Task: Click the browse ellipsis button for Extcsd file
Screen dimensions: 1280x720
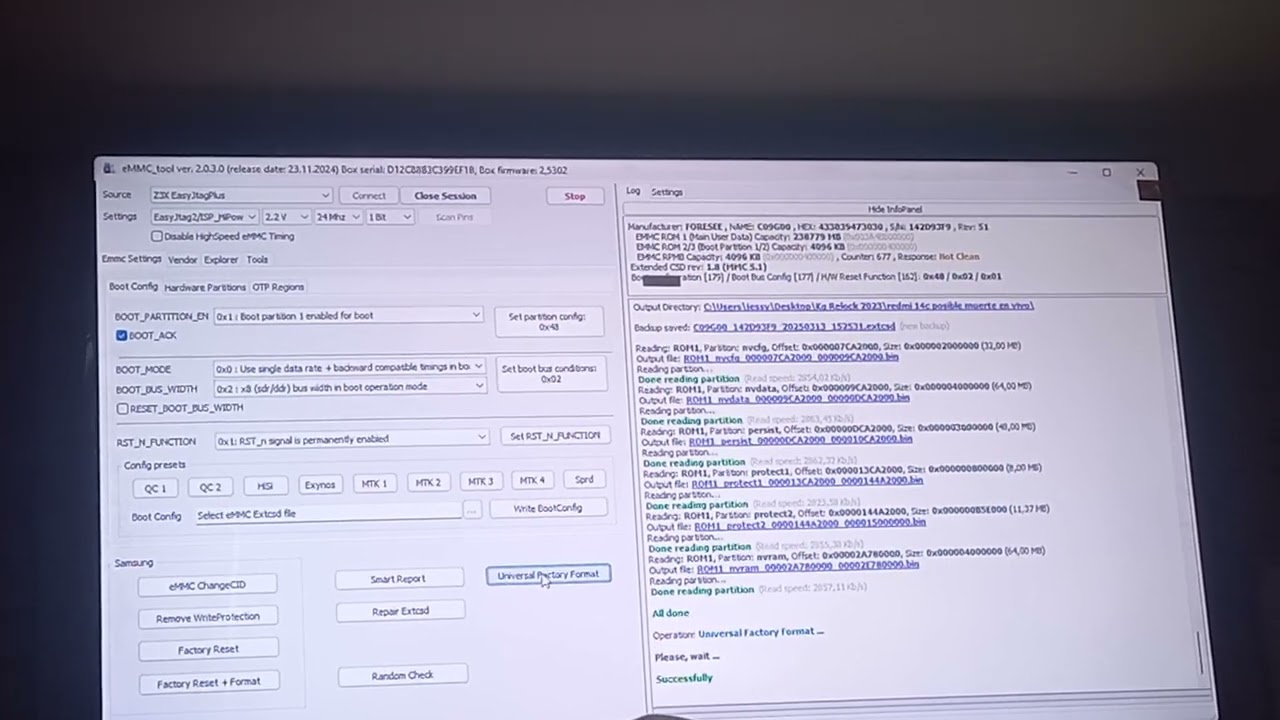Action: pos(472,510)
